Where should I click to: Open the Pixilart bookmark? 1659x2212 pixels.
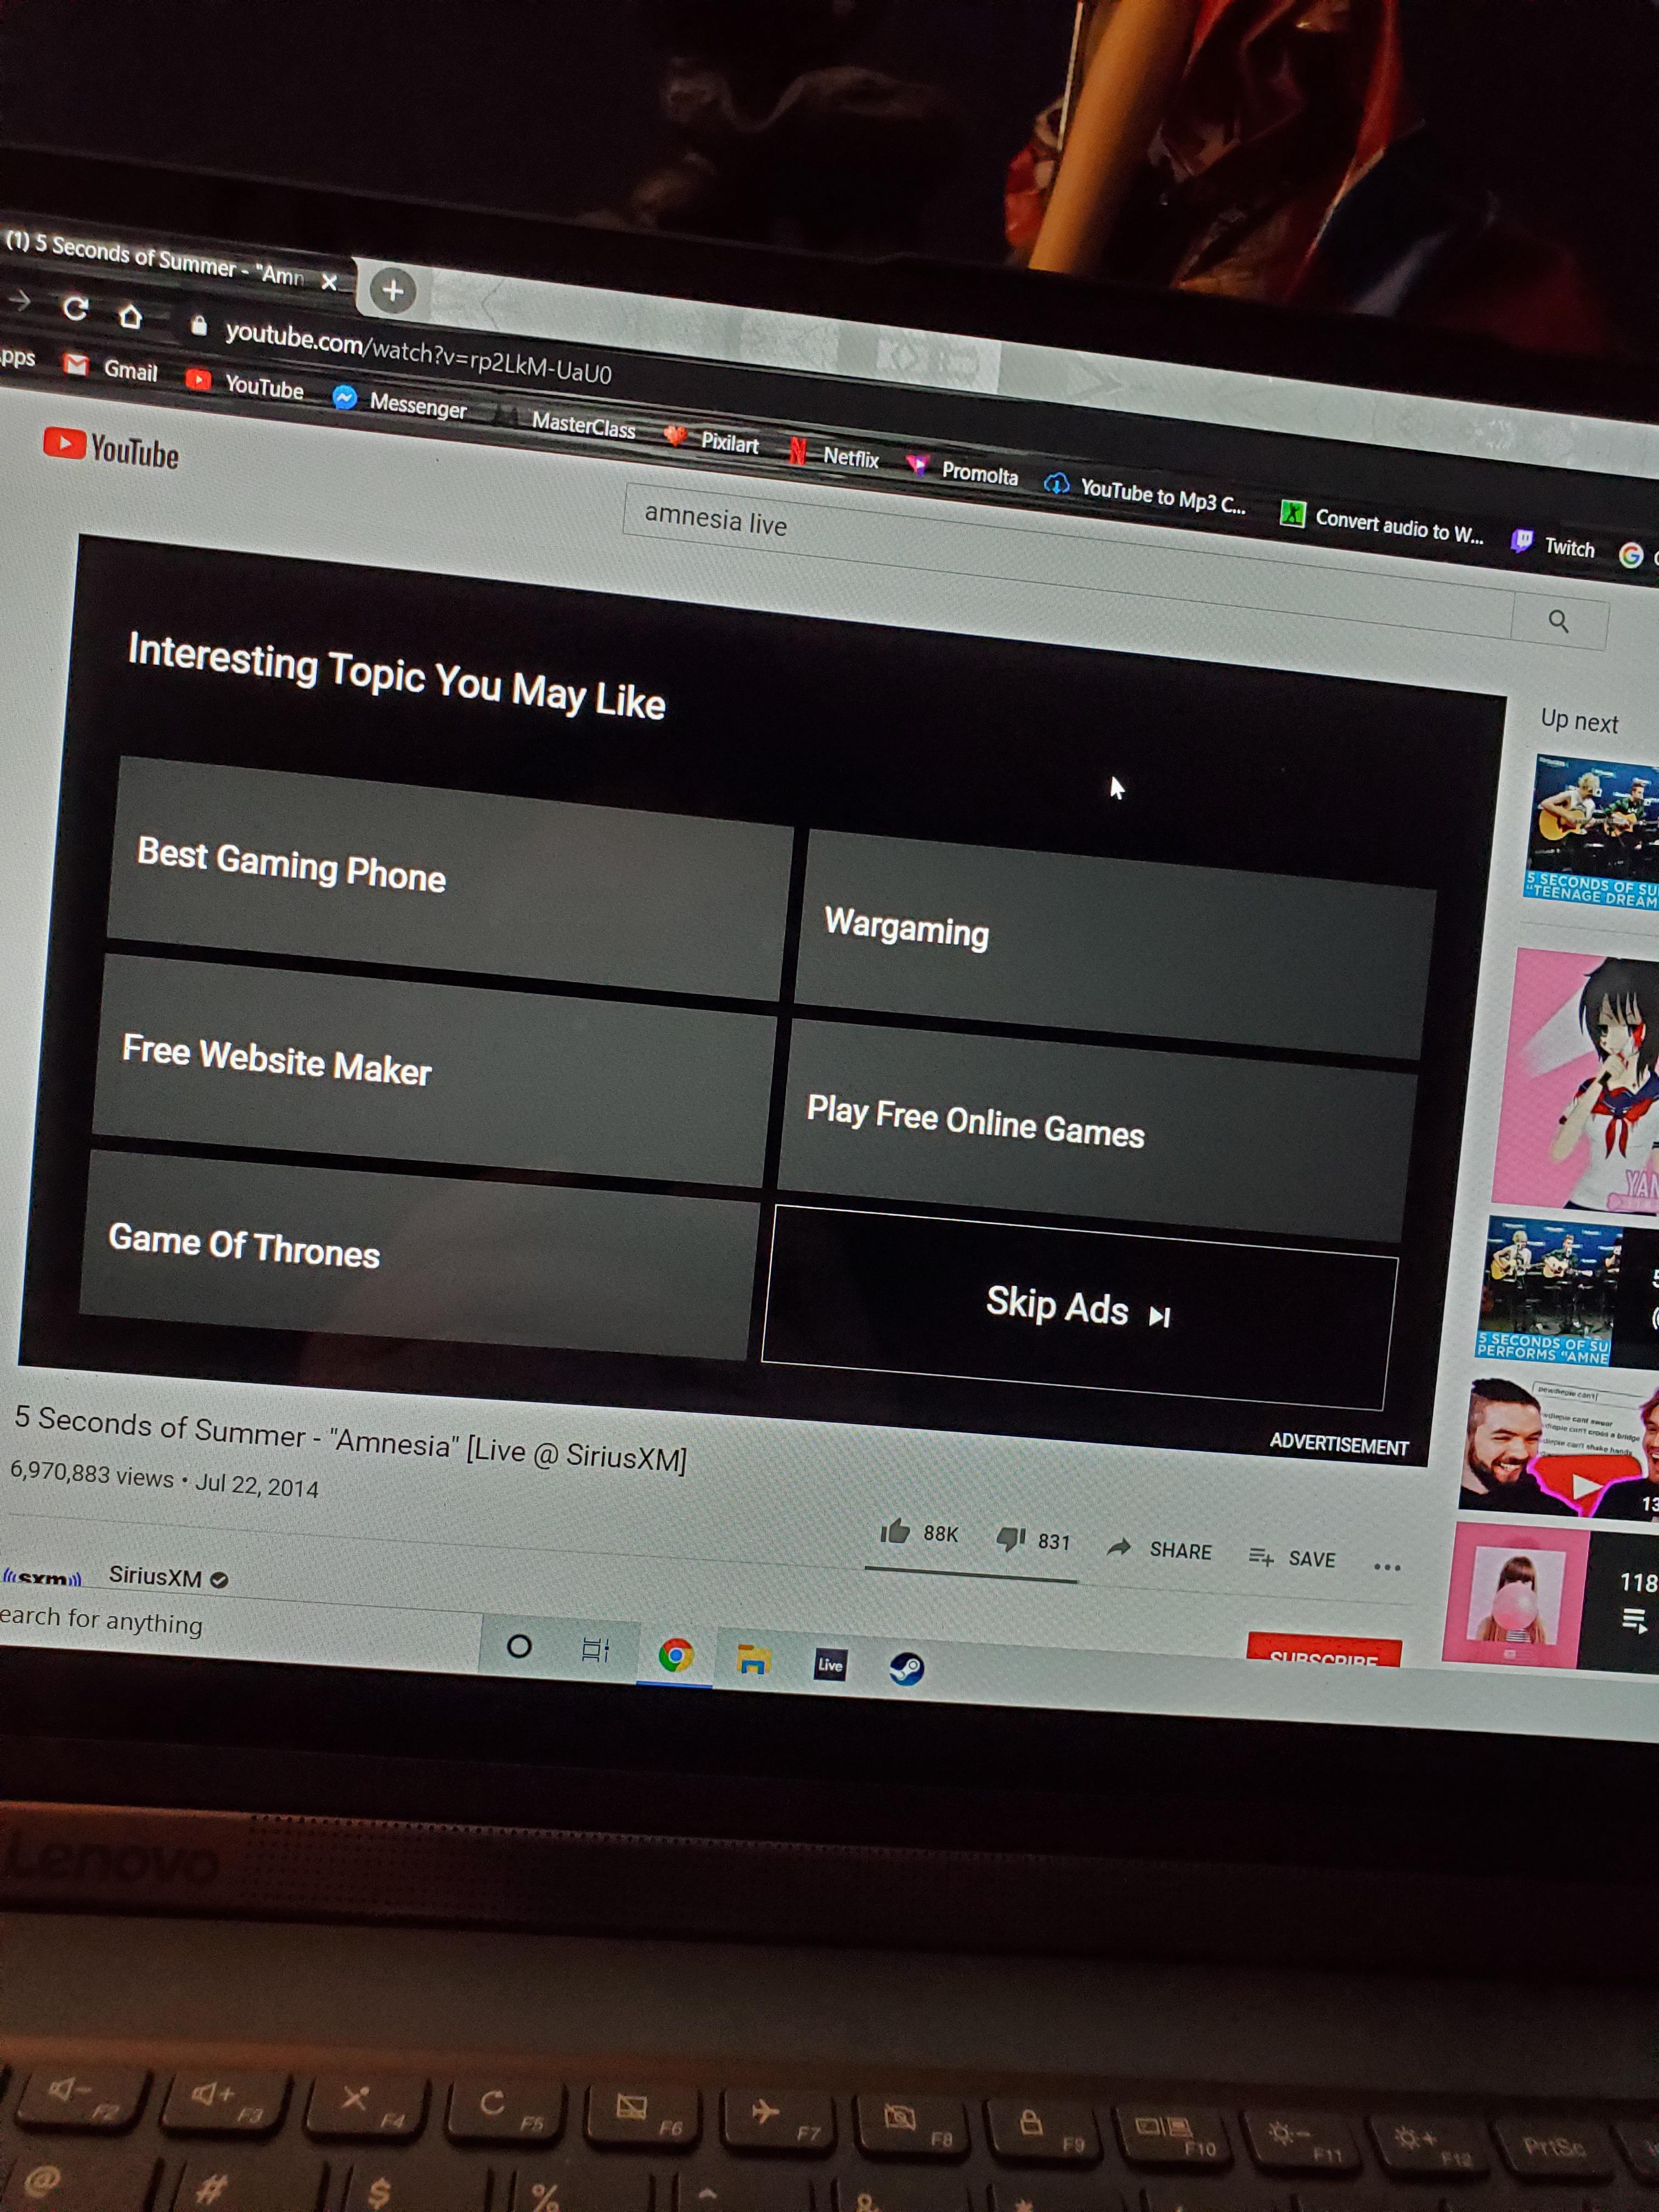713,441
